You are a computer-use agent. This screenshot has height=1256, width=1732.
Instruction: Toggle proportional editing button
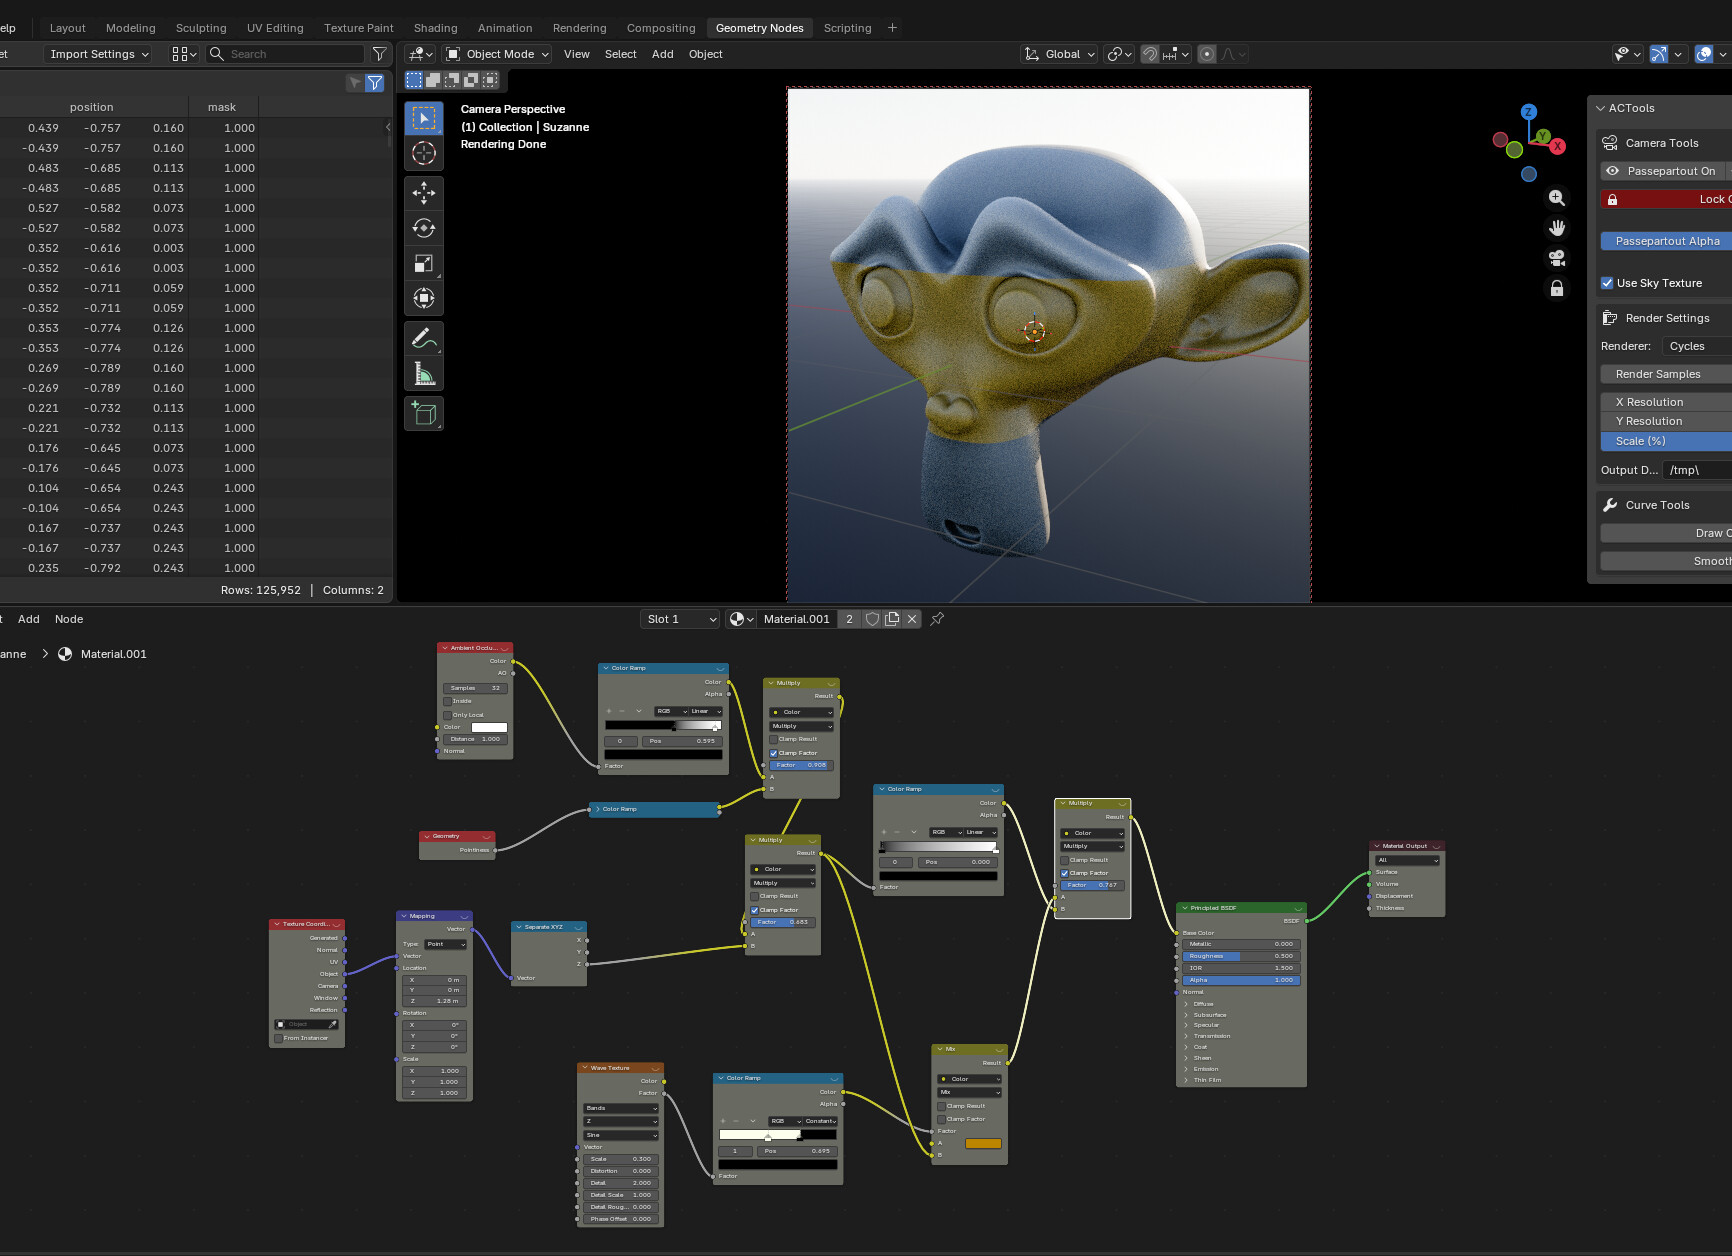(x=1207, y=54)
